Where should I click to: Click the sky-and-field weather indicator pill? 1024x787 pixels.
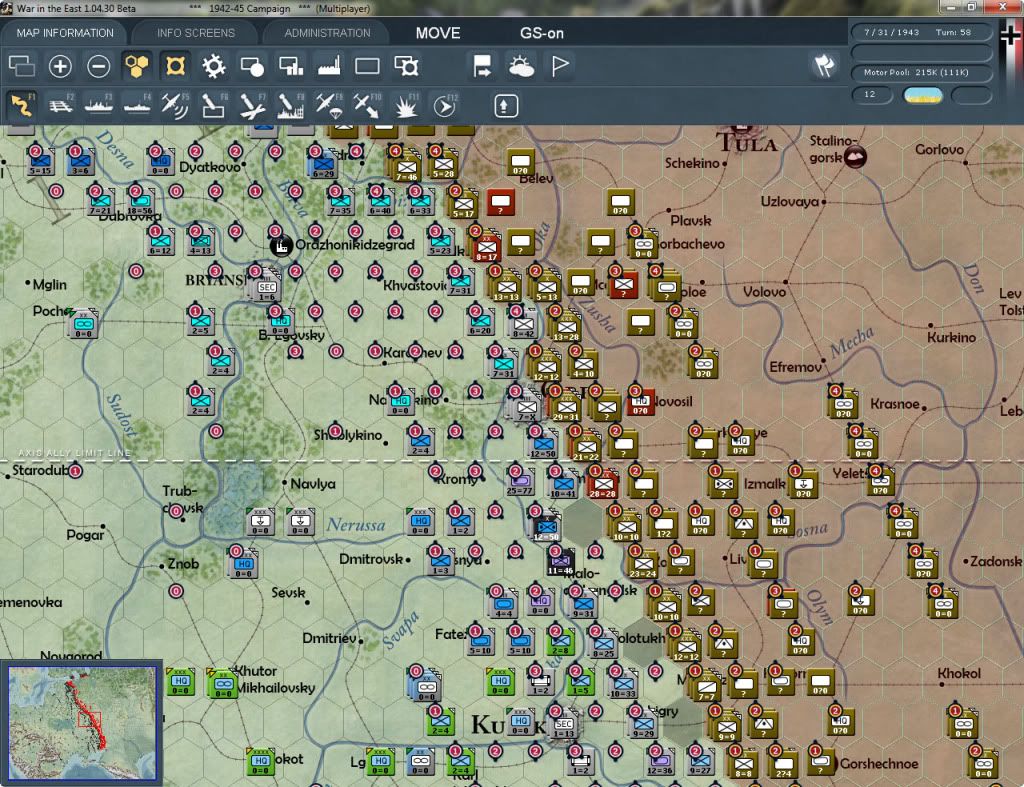pyautogui.click(x=922, y=95)
